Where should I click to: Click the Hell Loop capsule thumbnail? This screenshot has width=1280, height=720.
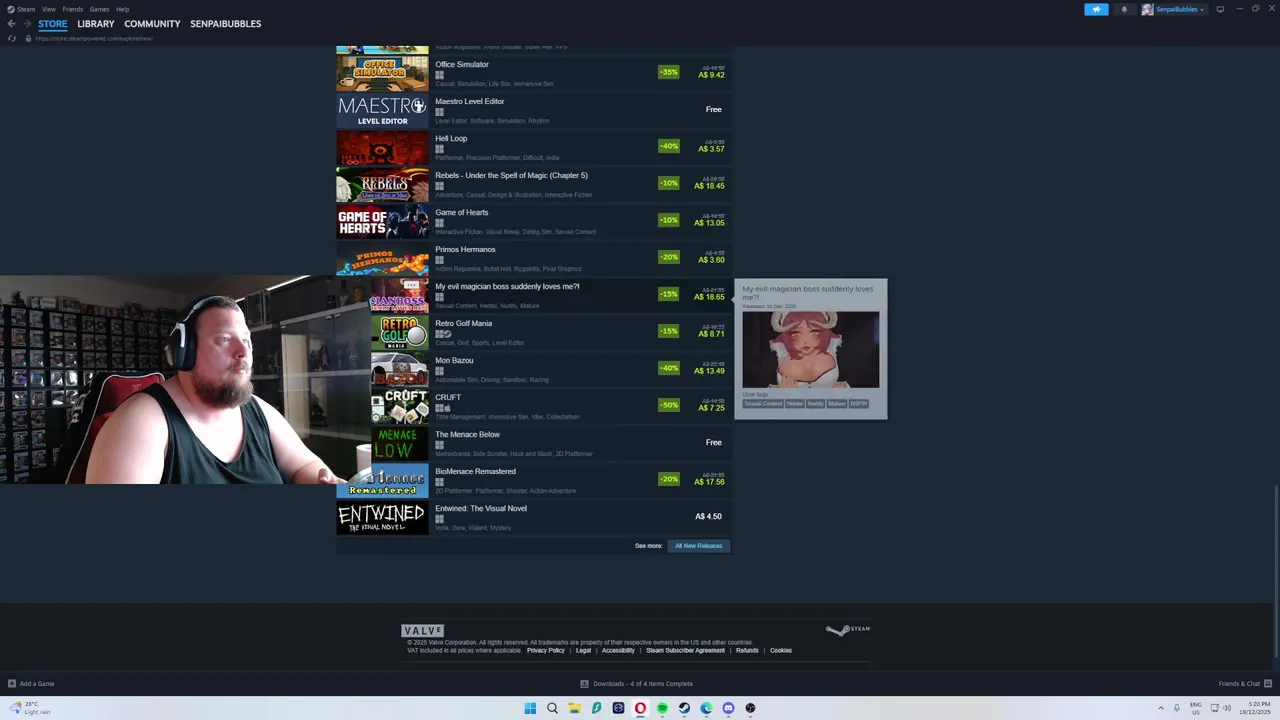[x=382, y=147]
